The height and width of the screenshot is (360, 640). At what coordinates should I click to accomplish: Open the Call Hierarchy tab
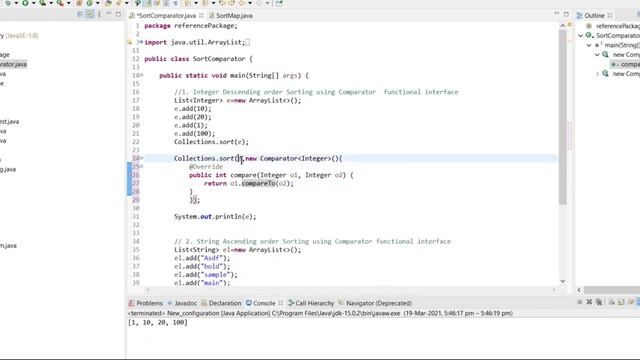pyautogui.click(x=311, y=303)
